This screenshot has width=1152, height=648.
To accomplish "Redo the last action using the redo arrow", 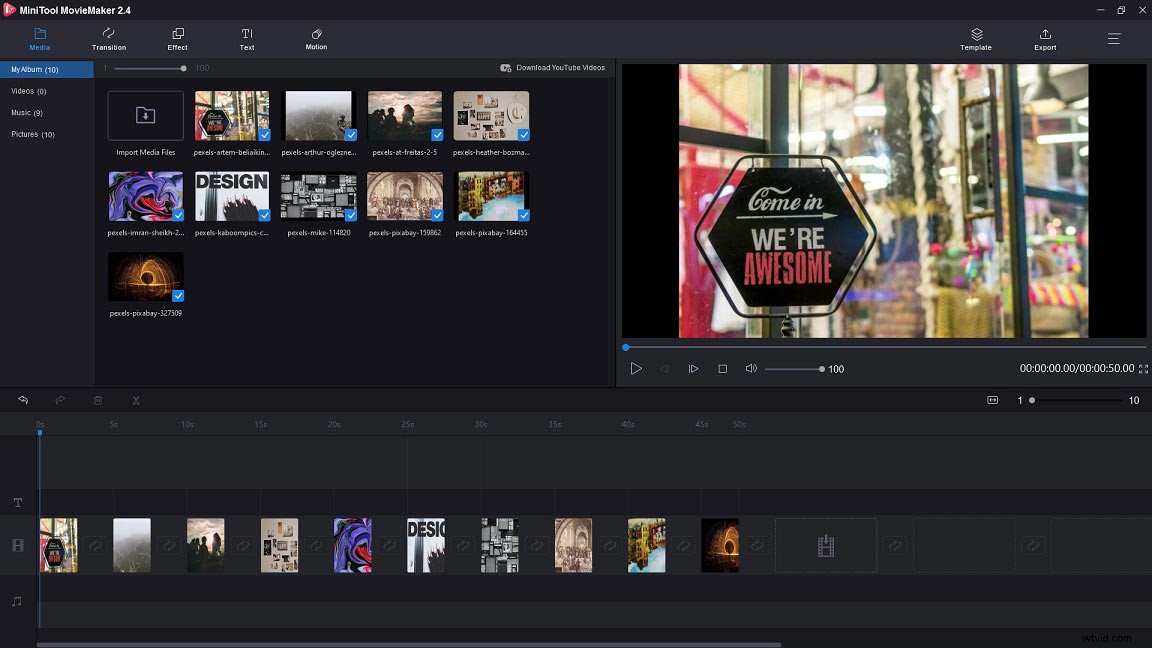I will tap(59, 400).
